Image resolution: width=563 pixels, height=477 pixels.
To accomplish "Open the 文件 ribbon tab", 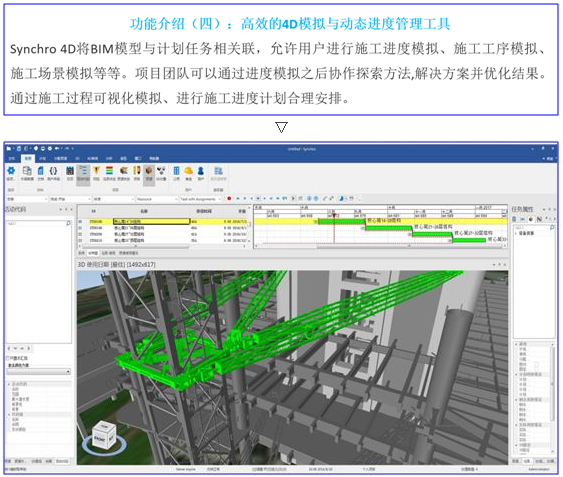I will tap(12, 158).
